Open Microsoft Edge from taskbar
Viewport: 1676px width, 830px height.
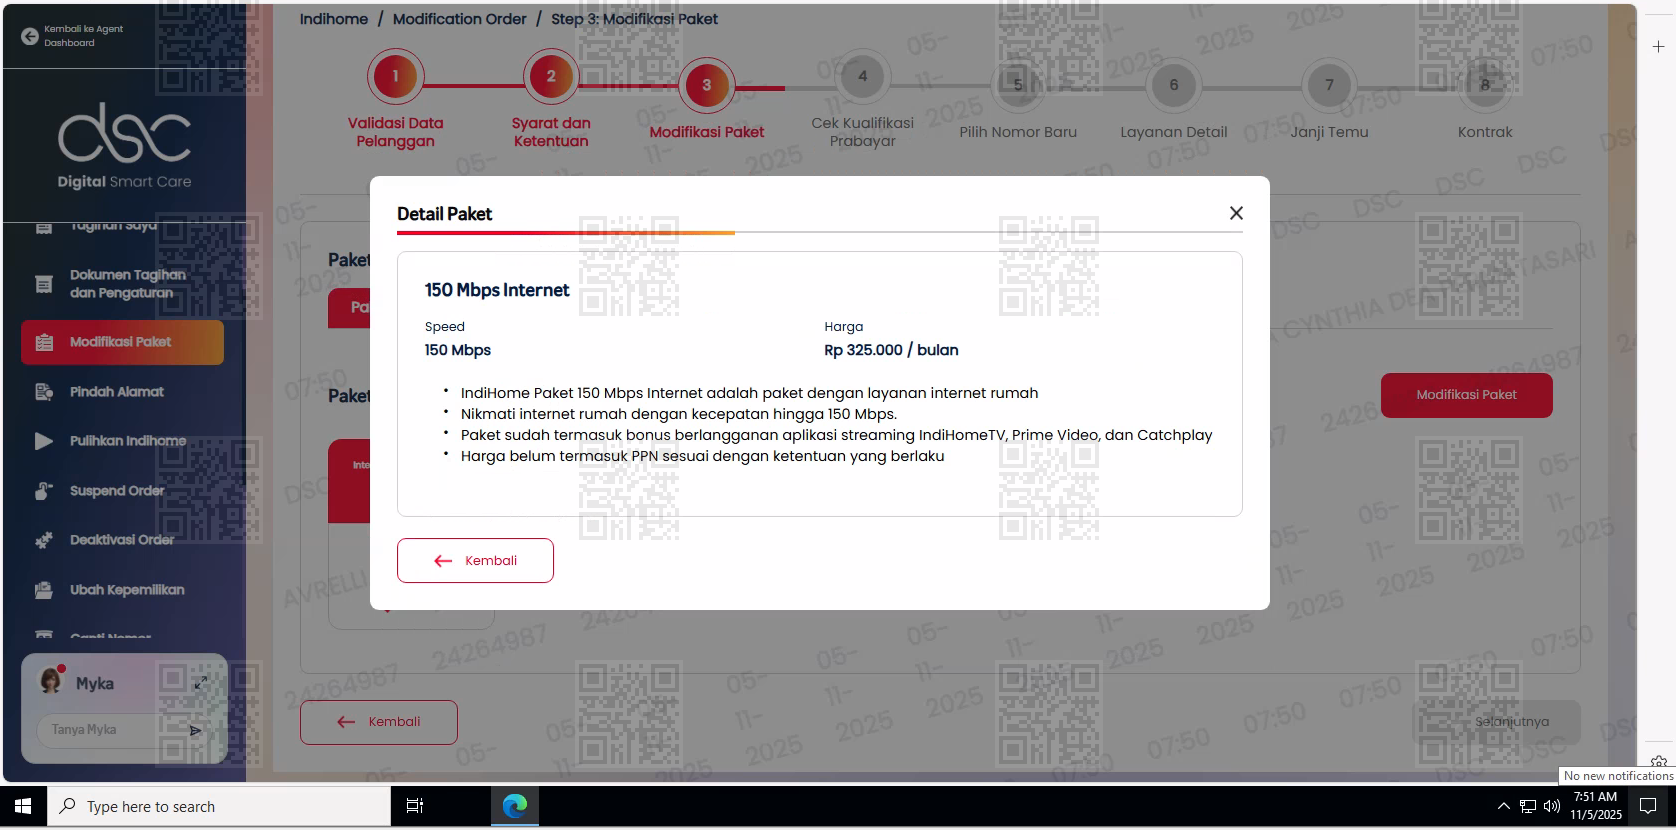tap(515, 806)
